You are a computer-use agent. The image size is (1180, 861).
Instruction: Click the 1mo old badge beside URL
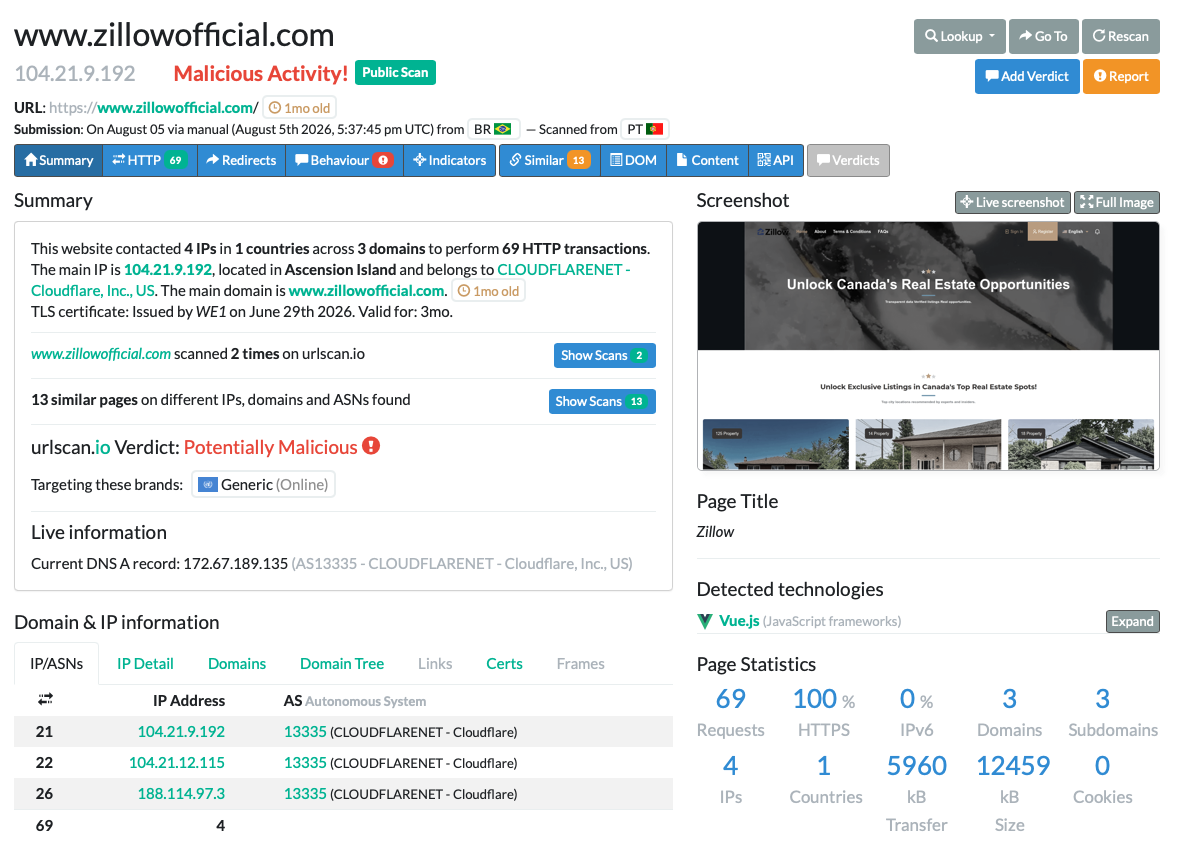pyautogui.click(x=300, y=108)
